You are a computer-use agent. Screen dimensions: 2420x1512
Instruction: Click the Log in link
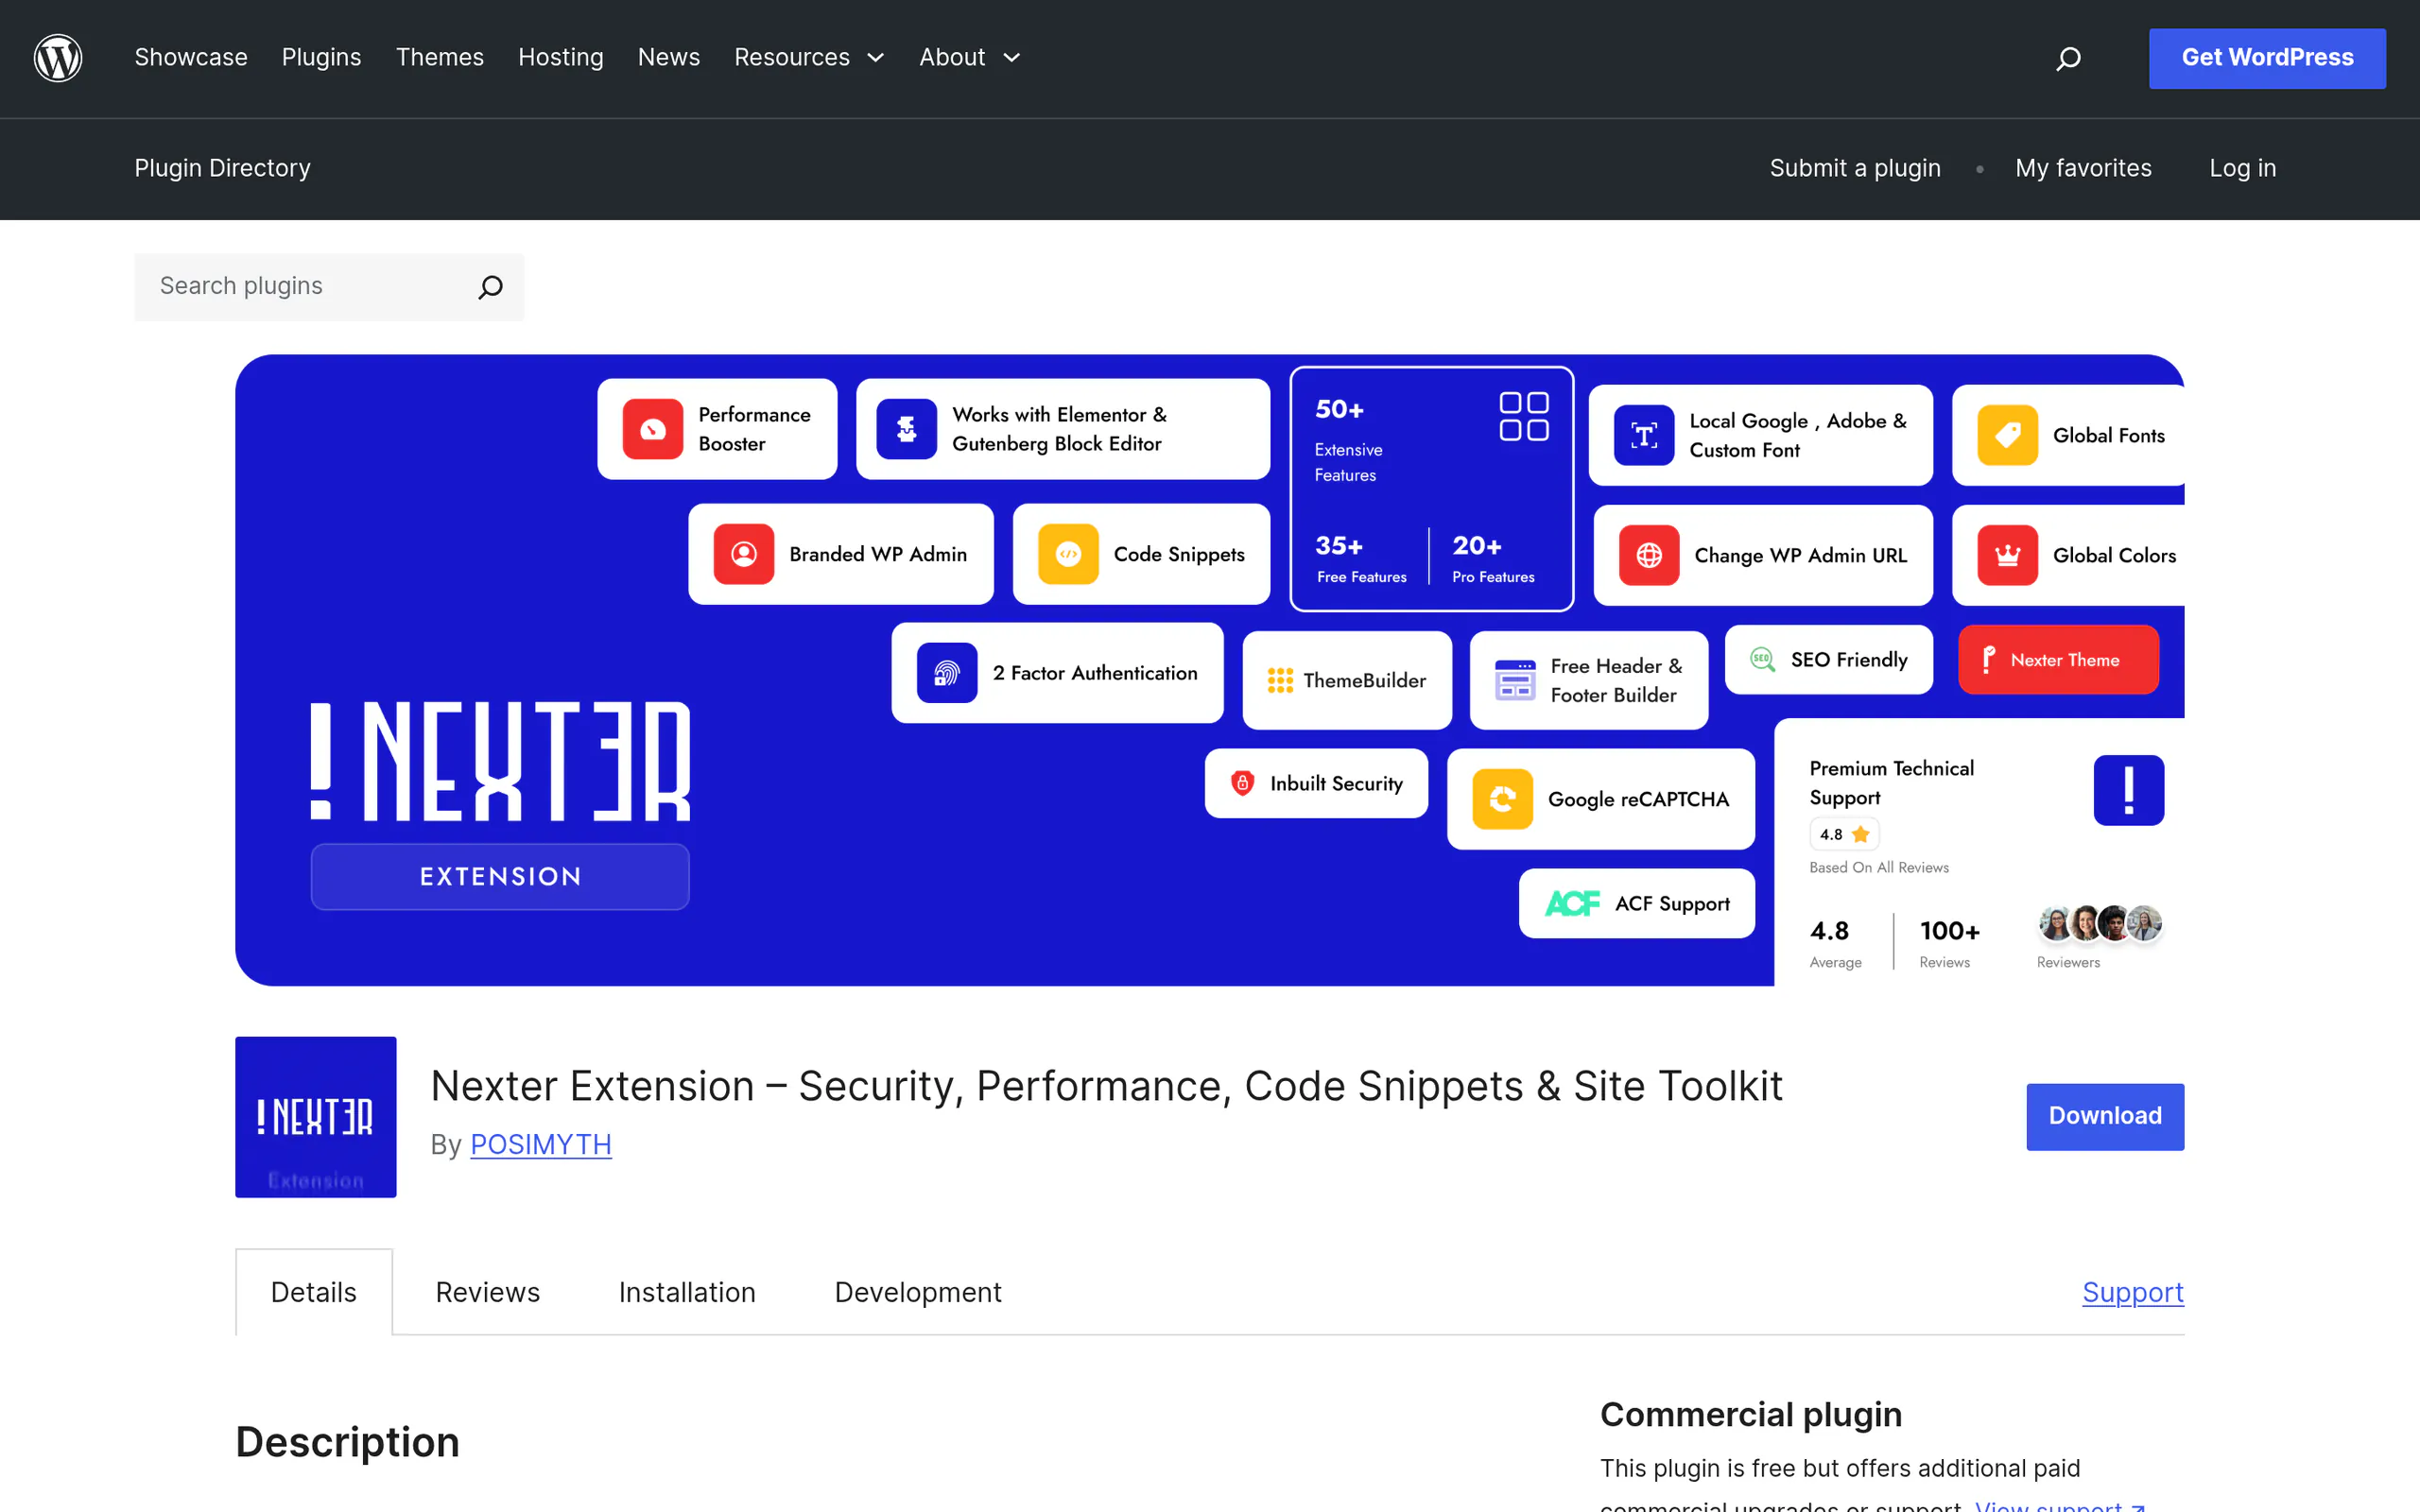[2242, 168]
